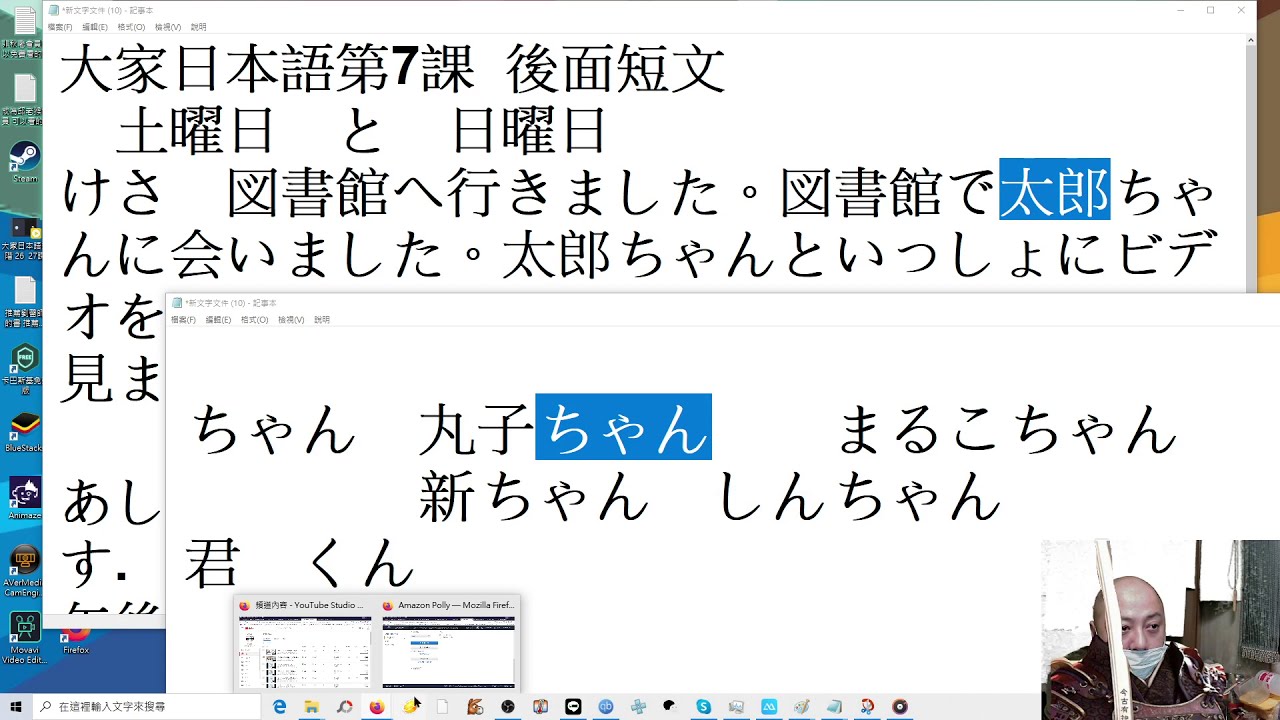Click the taskbar search box
The width and height of the screenshot is (1280, 720).
[147, 707]
